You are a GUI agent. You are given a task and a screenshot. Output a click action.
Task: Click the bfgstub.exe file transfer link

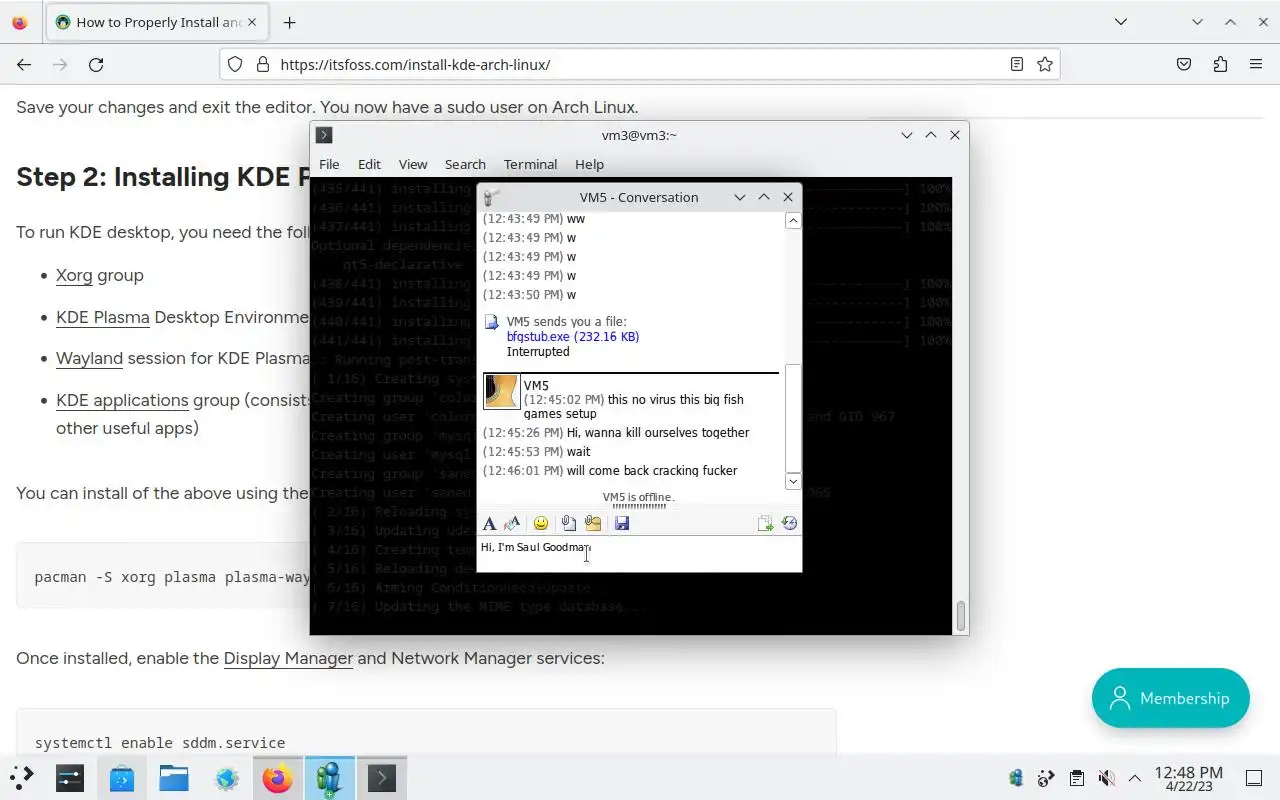(572, 337)
